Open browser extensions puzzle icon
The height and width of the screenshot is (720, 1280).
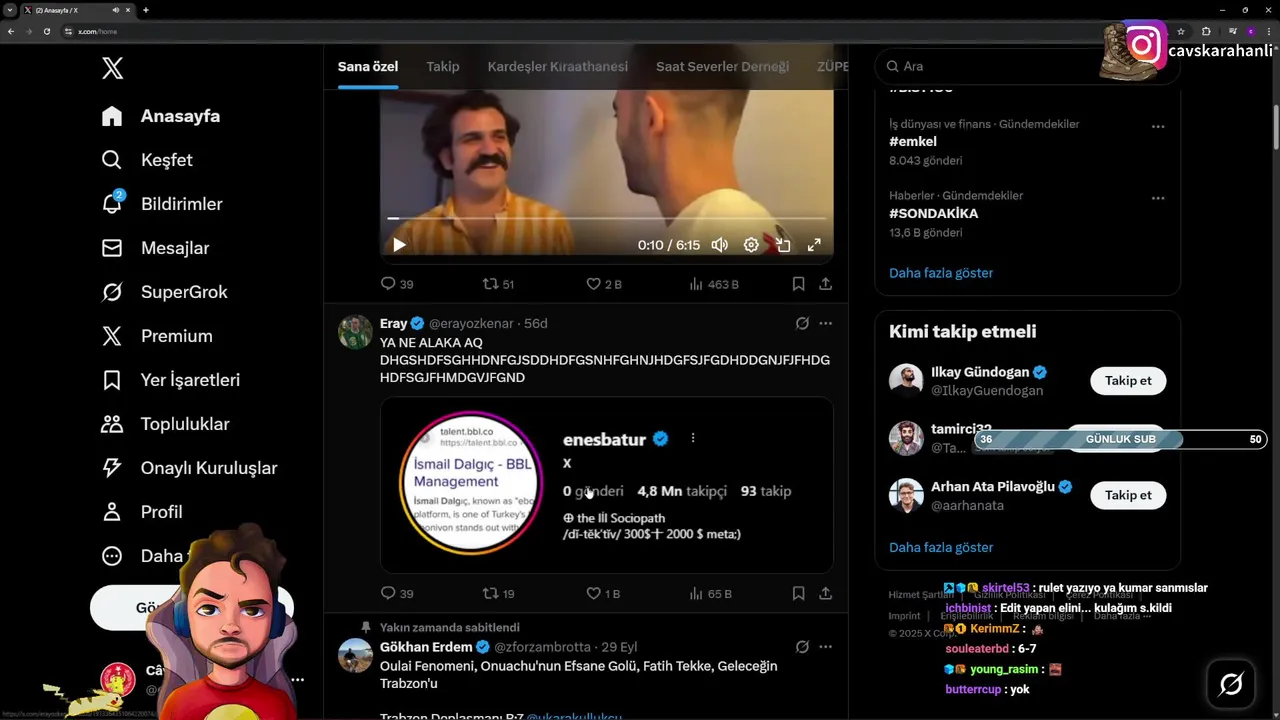[1206, 31]
